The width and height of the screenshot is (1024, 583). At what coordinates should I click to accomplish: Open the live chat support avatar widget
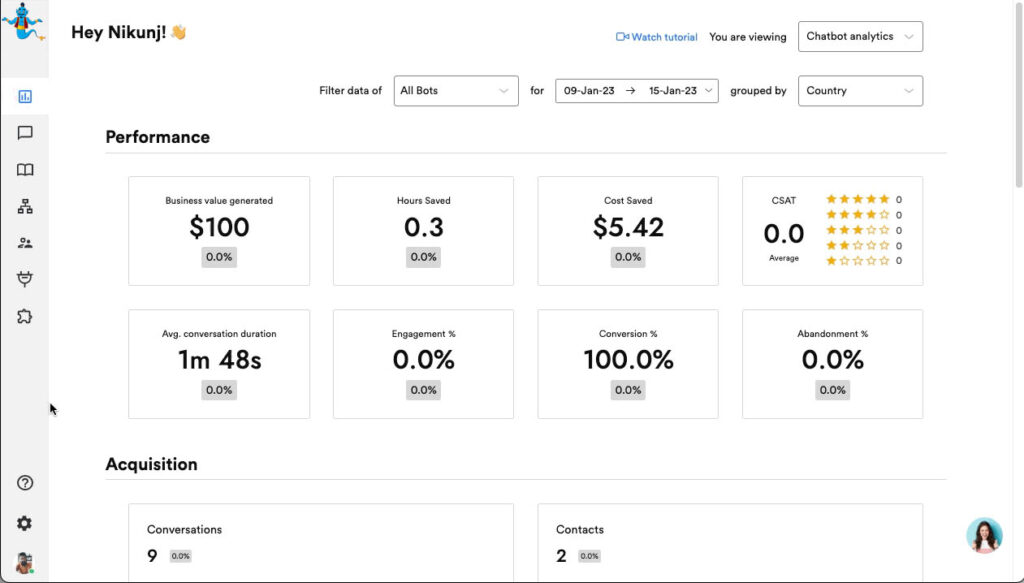click(984, 536)
